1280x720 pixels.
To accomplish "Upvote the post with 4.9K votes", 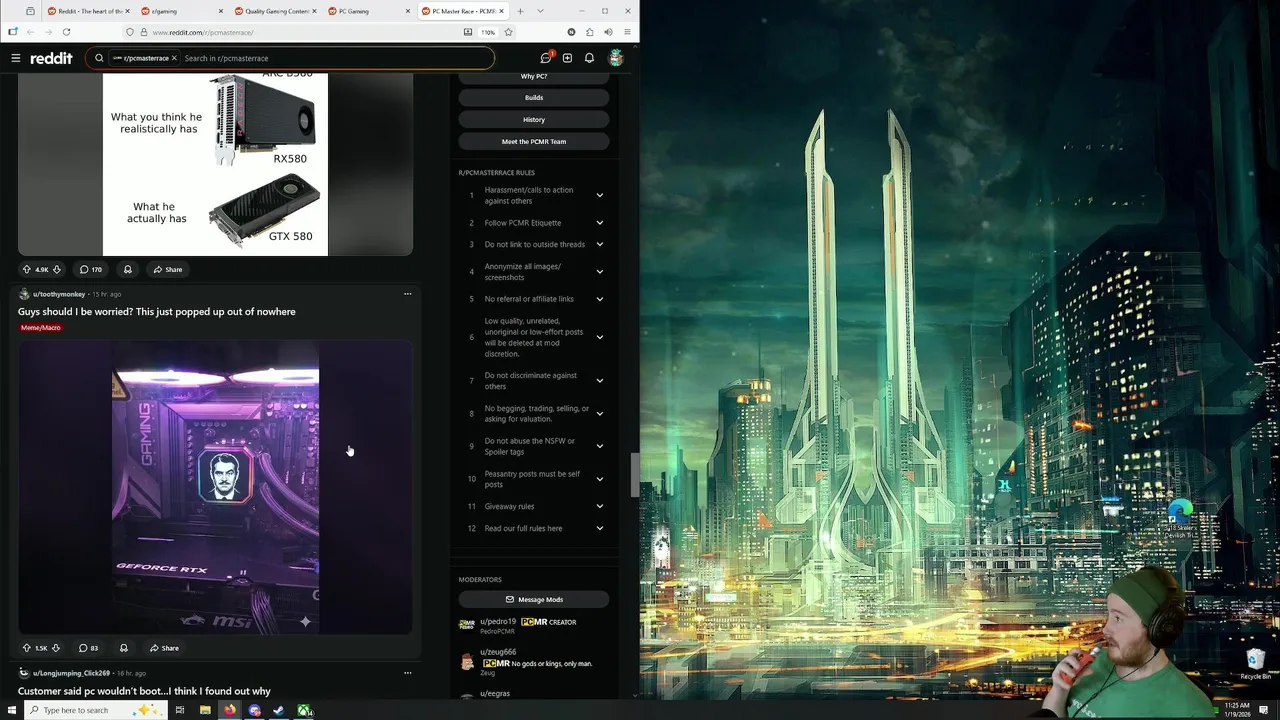I will 27,269.
